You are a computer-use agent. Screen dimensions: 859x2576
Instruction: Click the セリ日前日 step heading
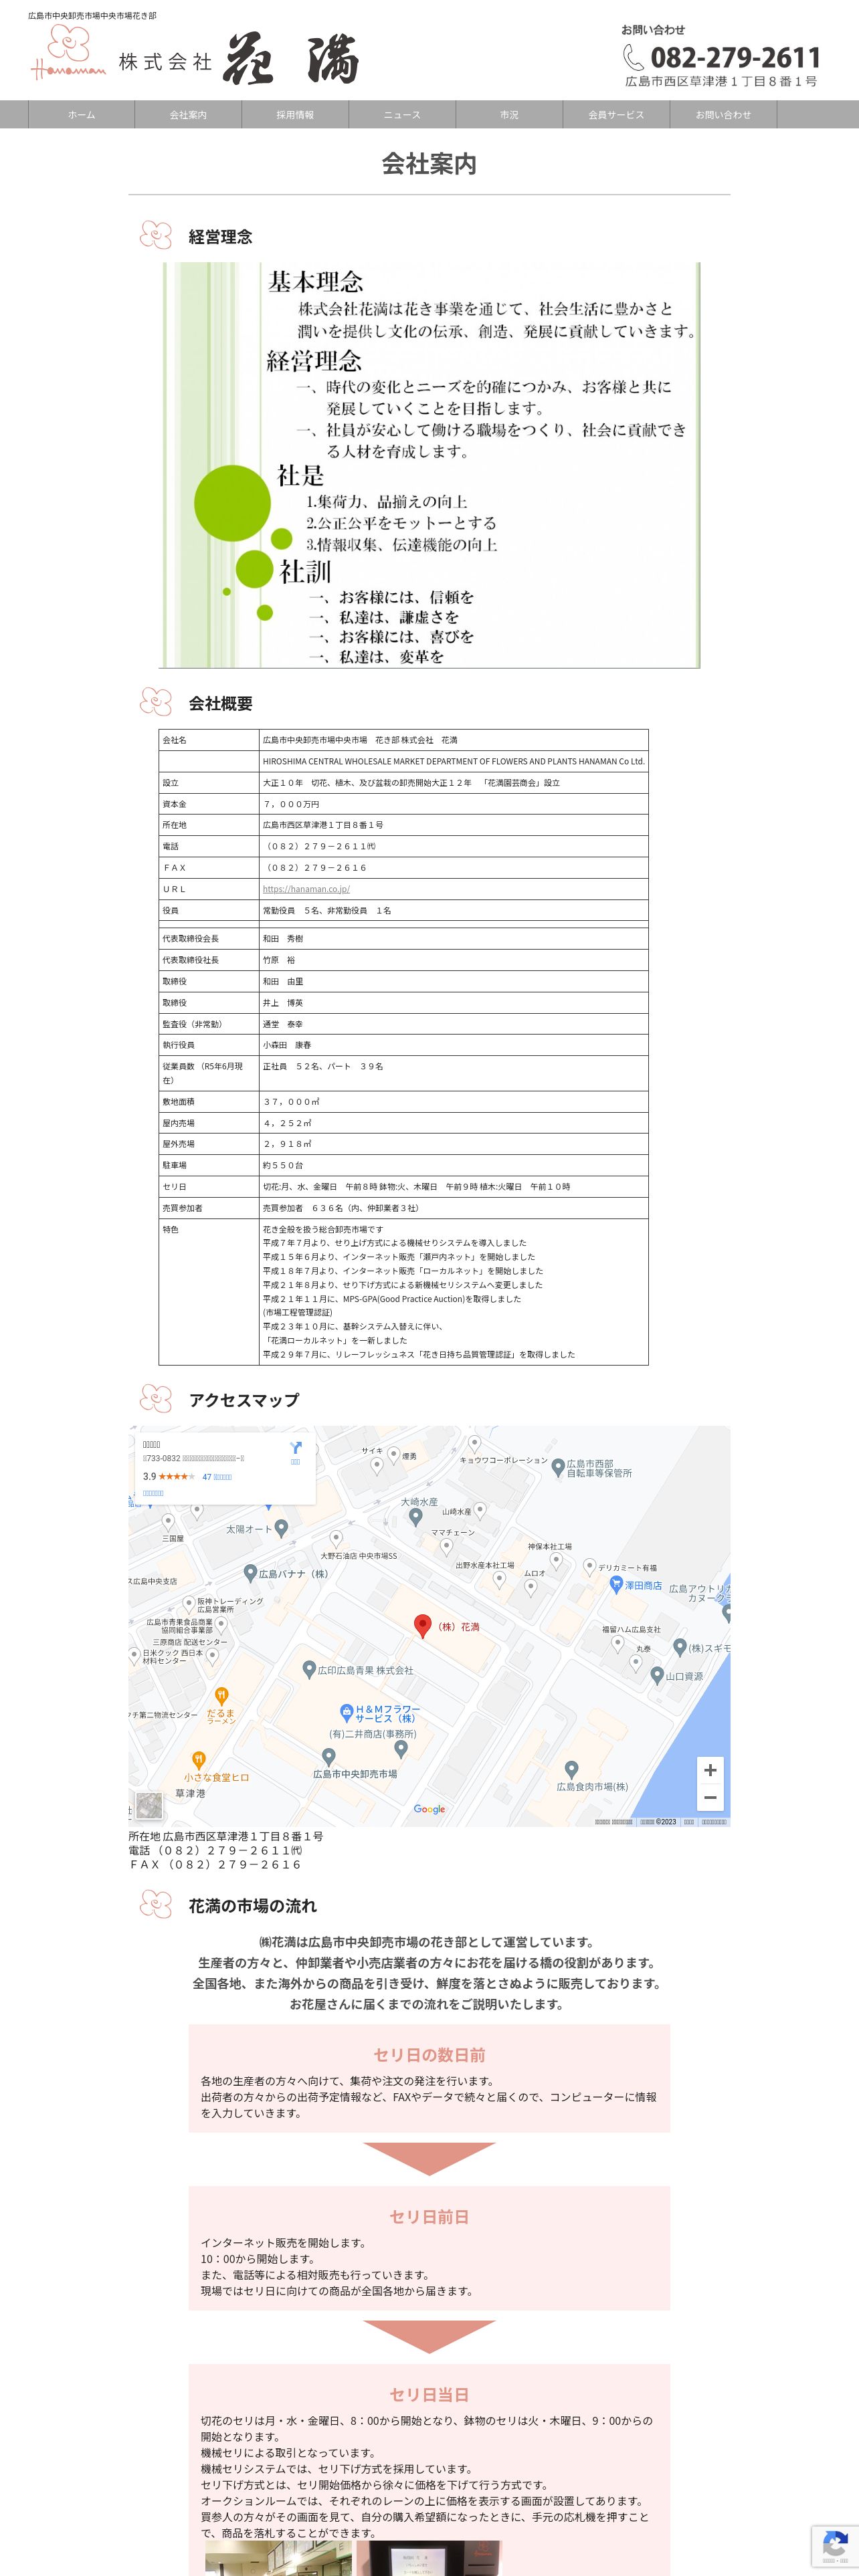(429, 2217)
